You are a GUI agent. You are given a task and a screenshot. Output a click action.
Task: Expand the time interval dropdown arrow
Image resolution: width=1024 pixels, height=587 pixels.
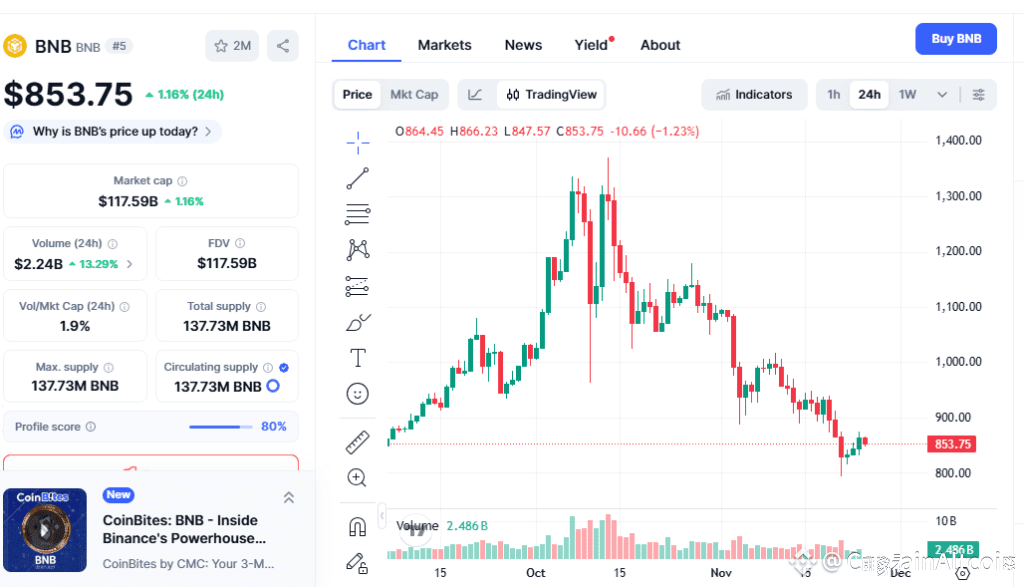942,95
